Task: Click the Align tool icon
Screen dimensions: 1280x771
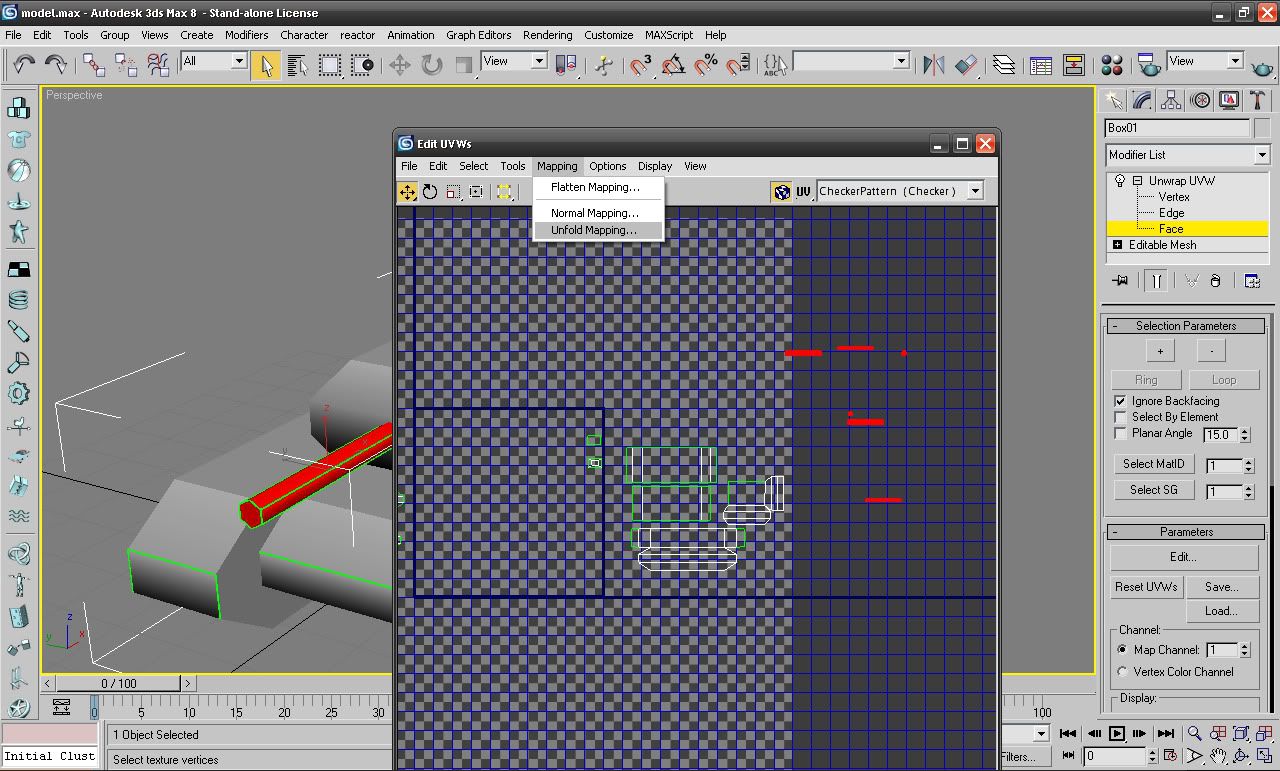Action: point(965,65)
